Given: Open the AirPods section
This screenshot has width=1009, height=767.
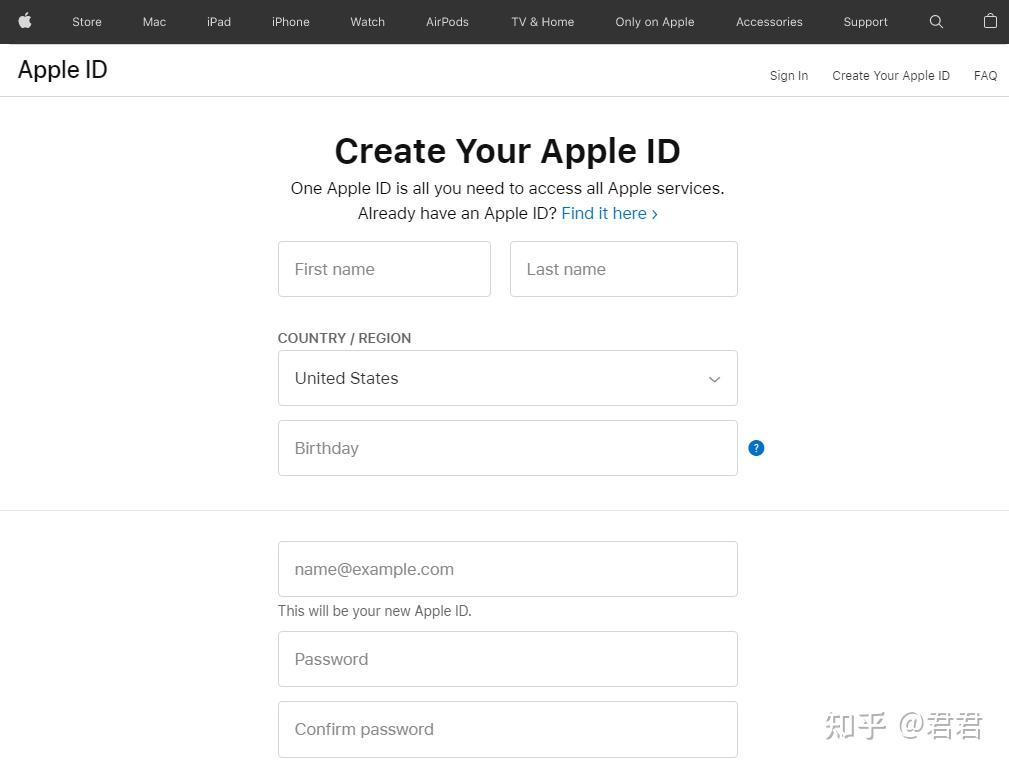Looking at the screenshot, I should click(x=446, y=21).
